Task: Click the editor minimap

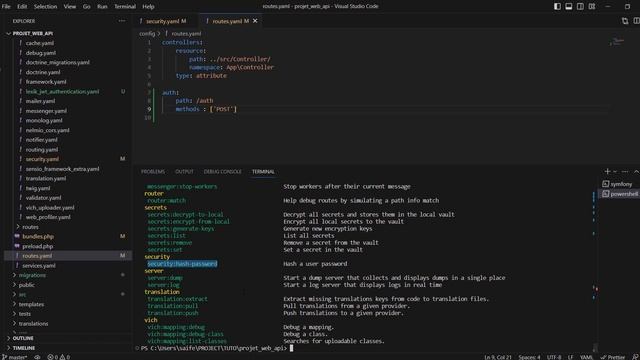Action: 617,42
